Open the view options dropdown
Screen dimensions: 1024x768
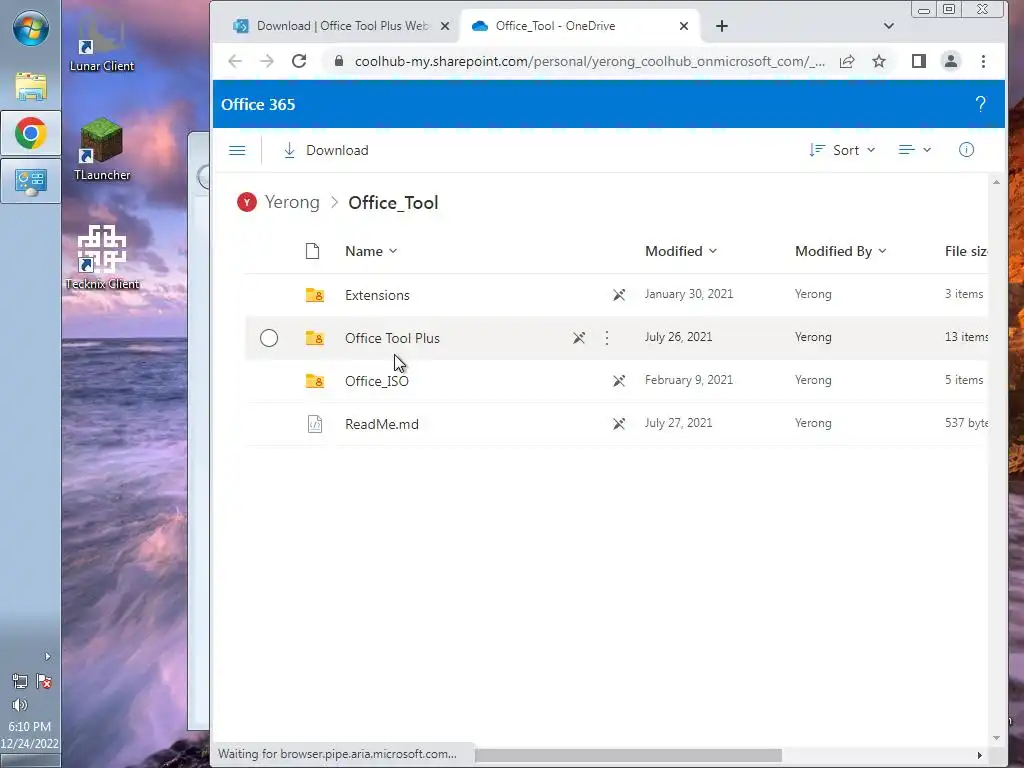tap(914, 150)
